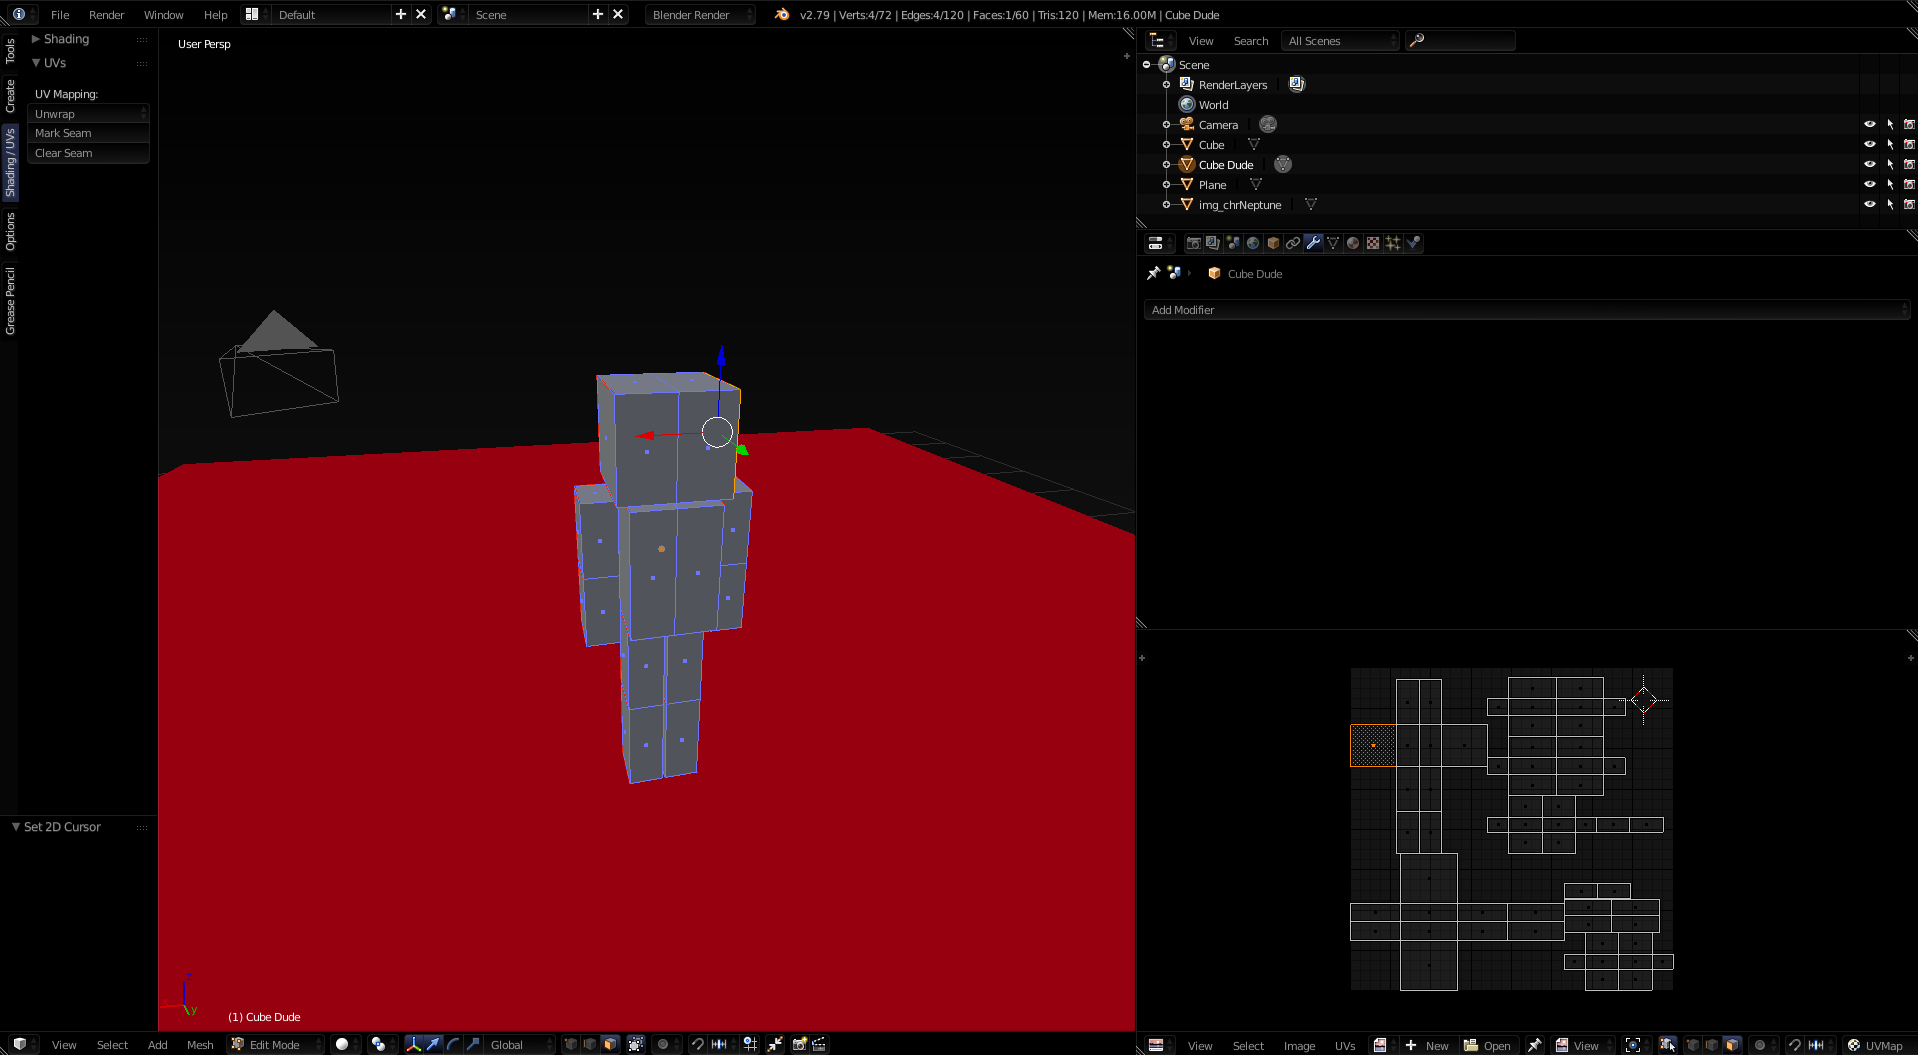Image resolution: width=1918 pixels, height=1055 pixels.
Task: Open the Physics properties tab
Action: click(x=1413, y=243)
